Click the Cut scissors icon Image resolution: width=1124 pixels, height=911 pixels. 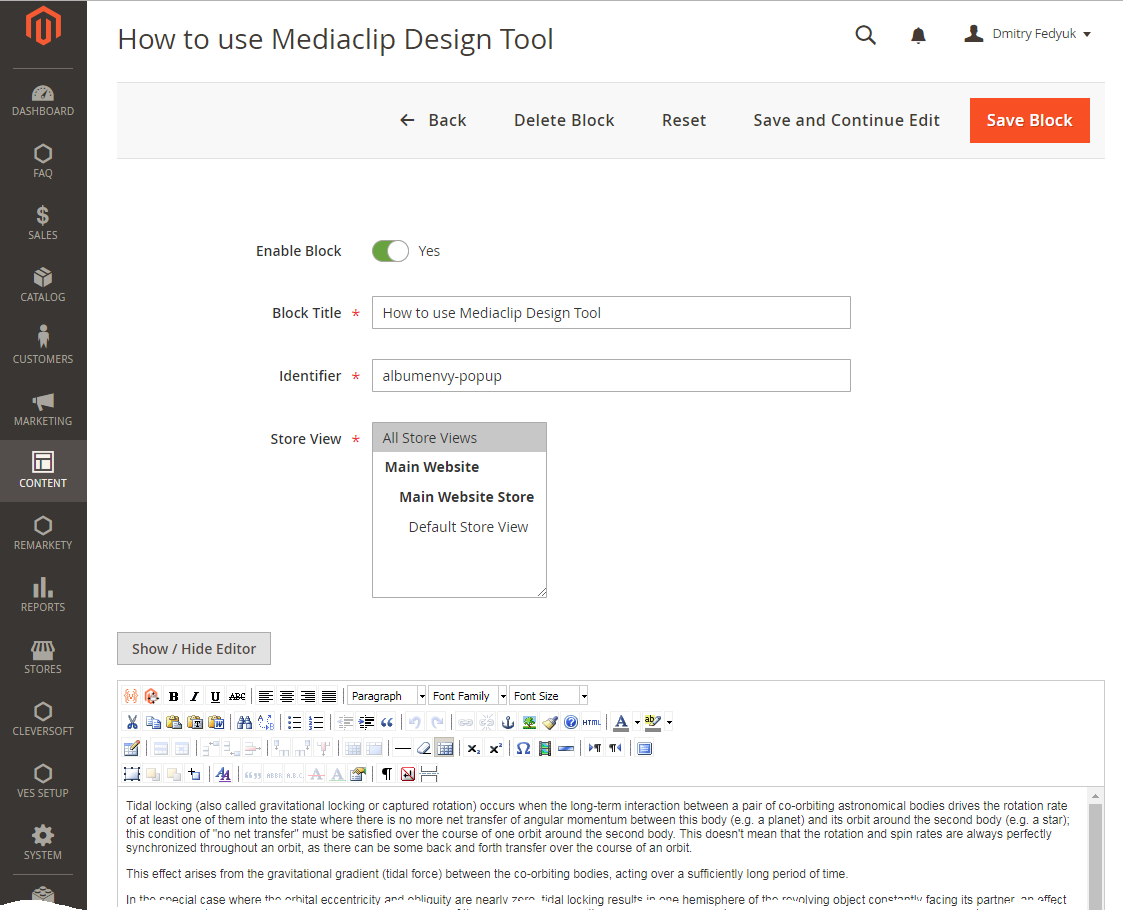click(132, 722)
